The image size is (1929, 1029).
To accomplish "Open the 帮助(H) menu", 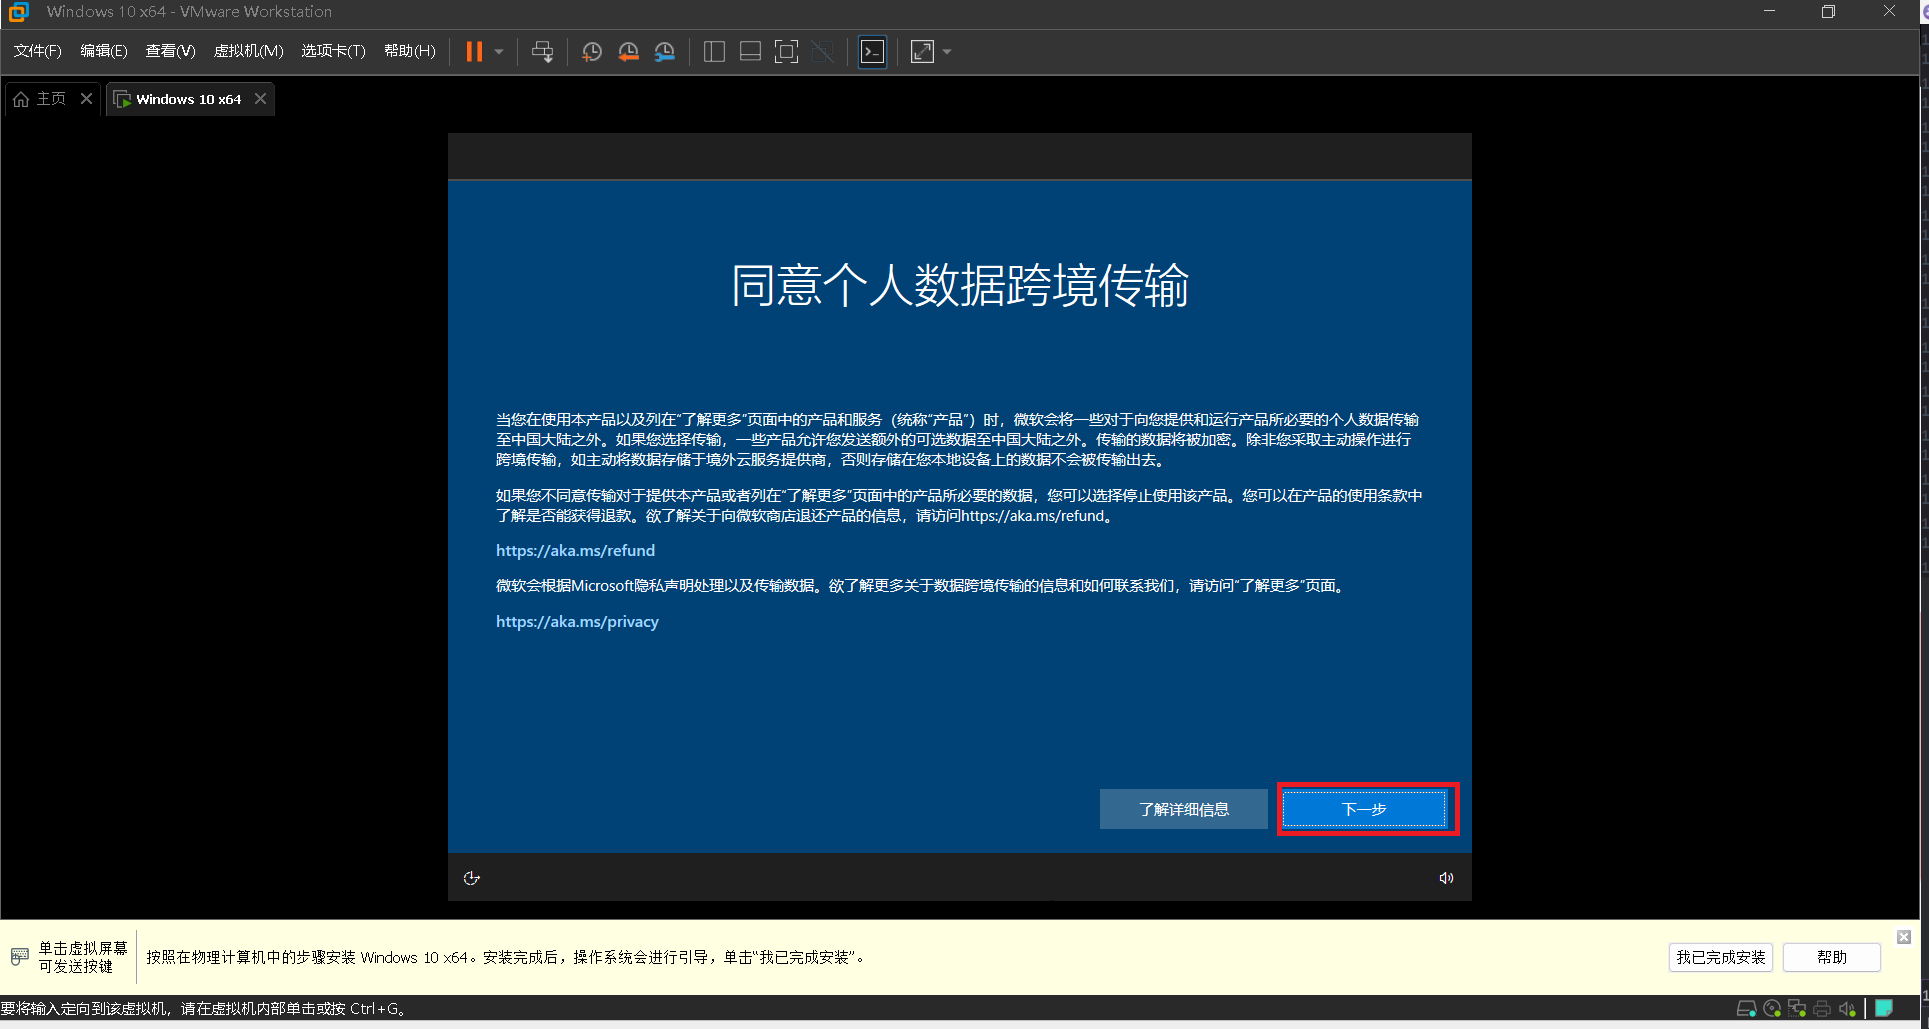I will [410, 51].
